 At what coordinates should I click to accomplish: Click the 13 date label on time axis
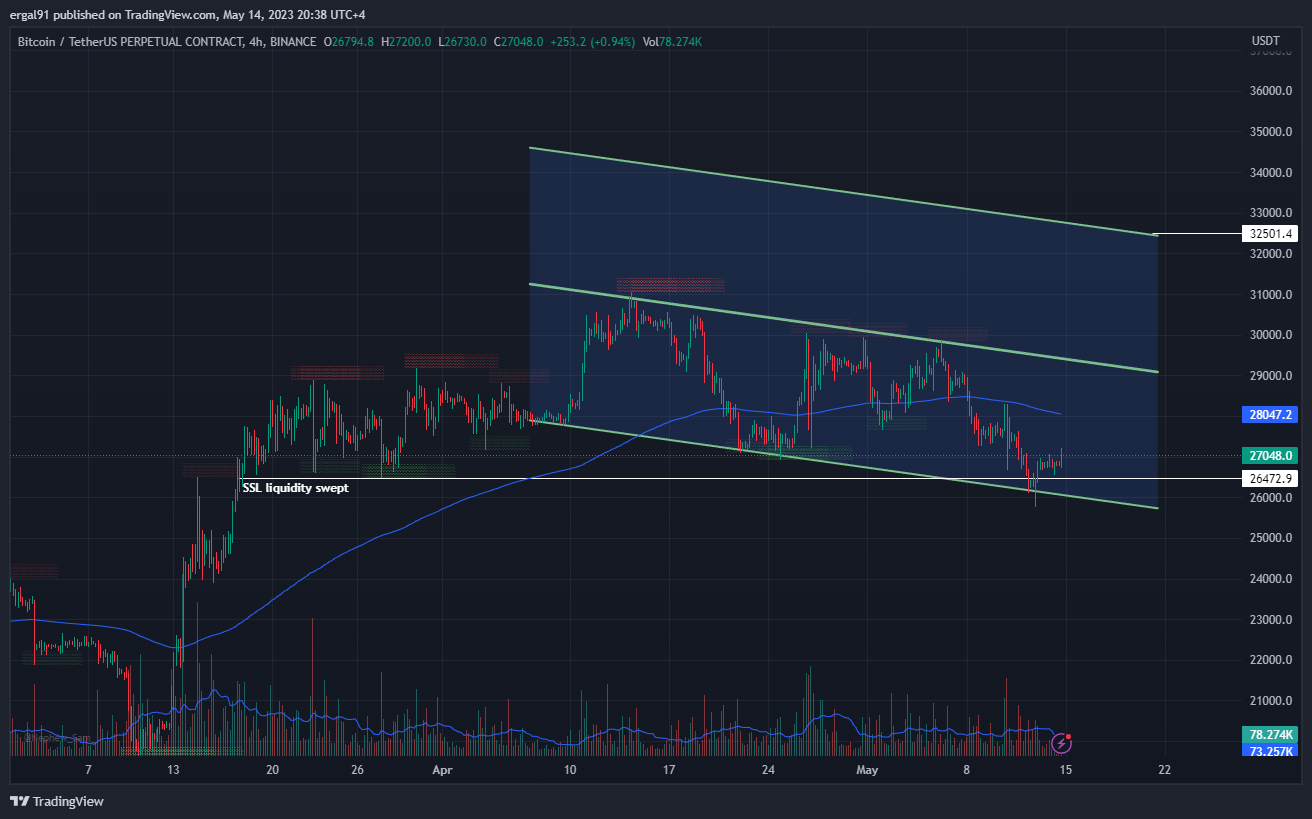pos(173,770)
